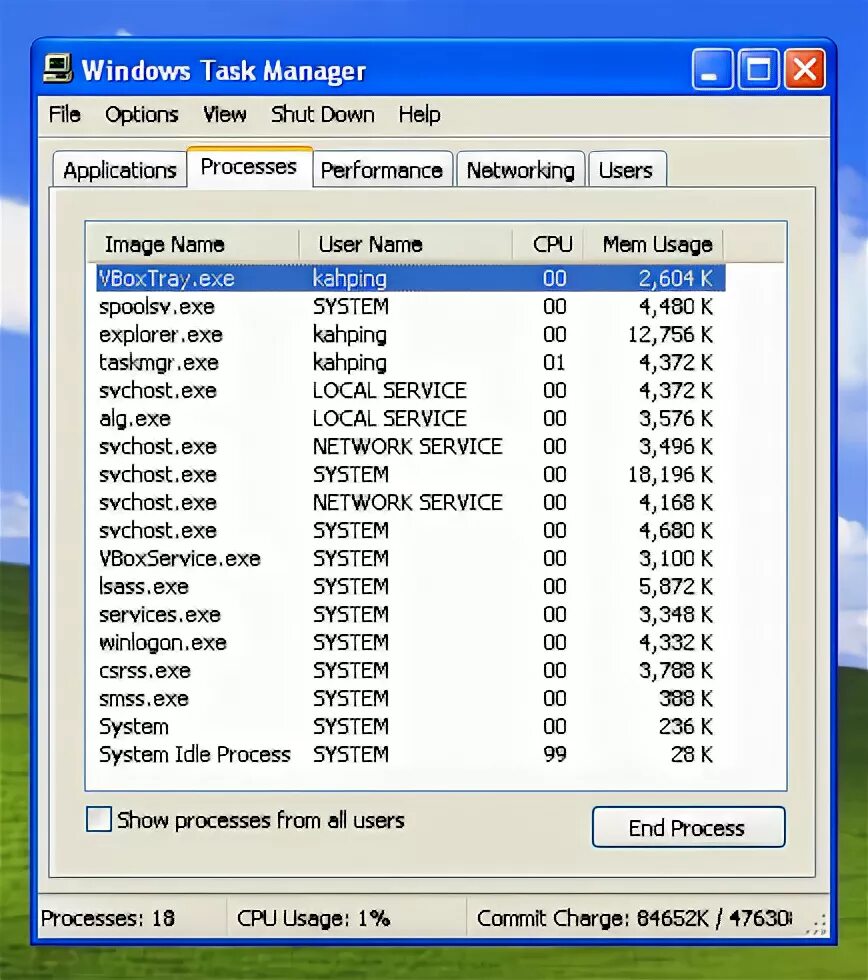Select the VBoxTray.exe process

click(x=411, y=278)
